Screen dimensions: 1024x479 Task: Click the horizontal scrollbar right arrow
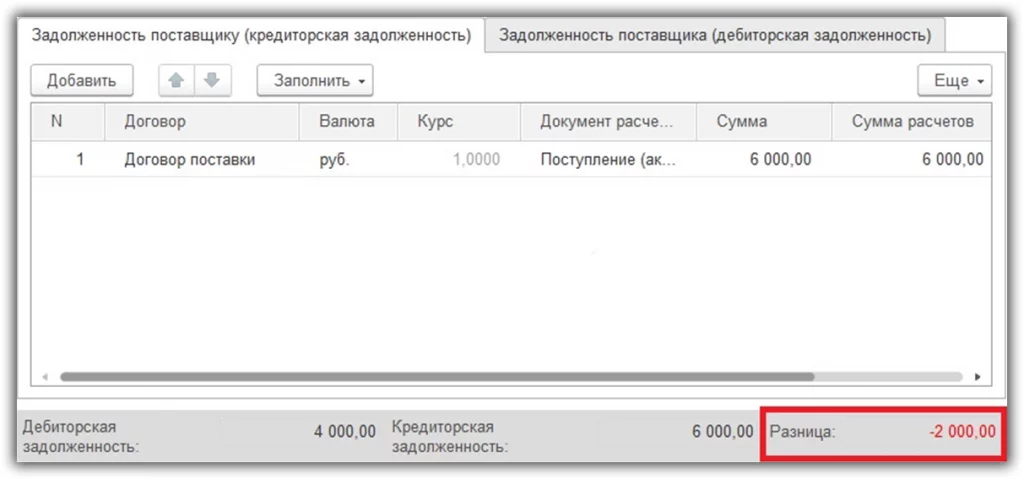pos(977,377)
